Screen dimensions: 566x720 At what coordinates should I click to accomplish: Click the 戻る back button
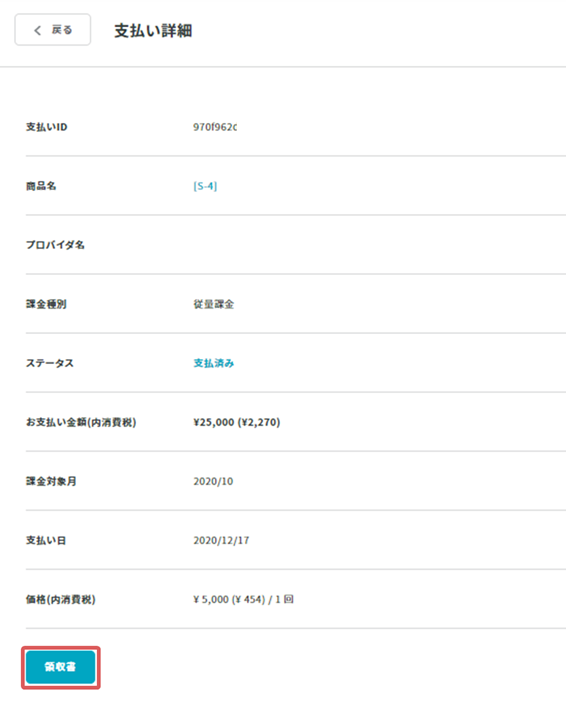(53, 30)
